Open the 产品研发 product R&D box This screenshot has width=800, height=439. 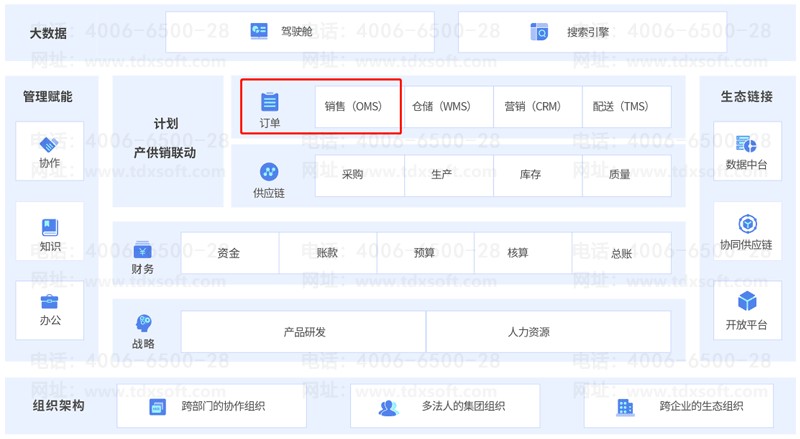pyautogui.click(x=304, y=332)
